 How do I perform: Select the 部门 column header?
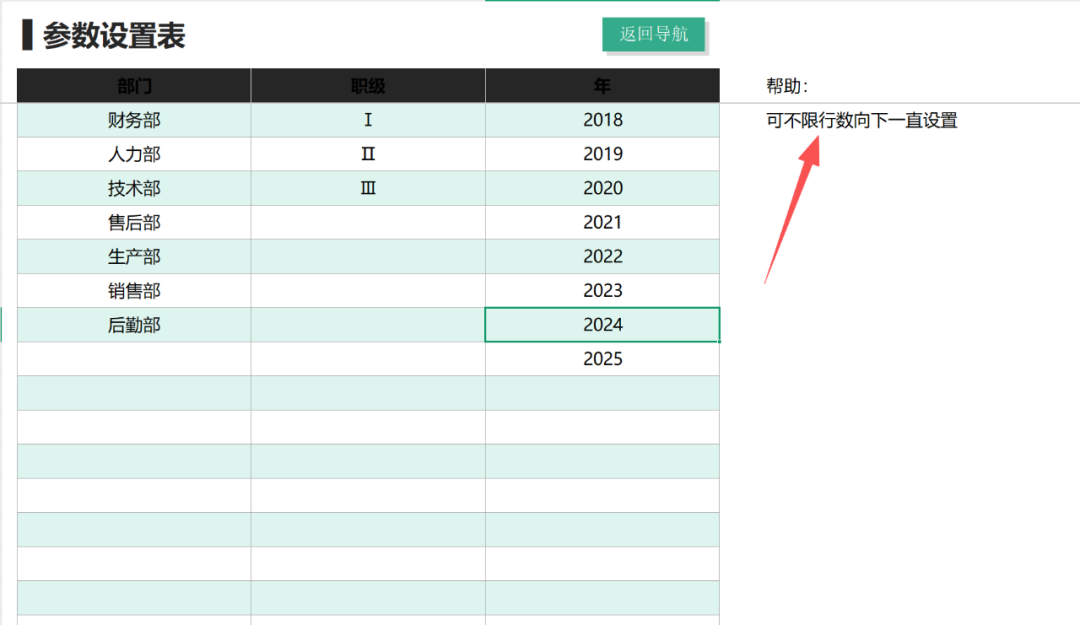click(134, 86)
